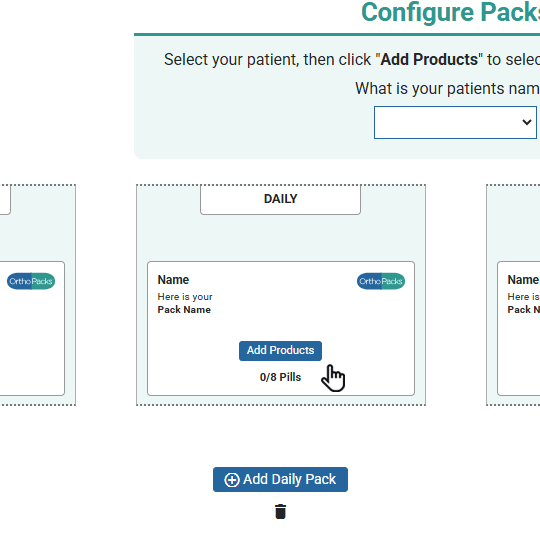The image size is (540, 540).
Task: Click the Add Products button
Action: [x=280, y=351]
